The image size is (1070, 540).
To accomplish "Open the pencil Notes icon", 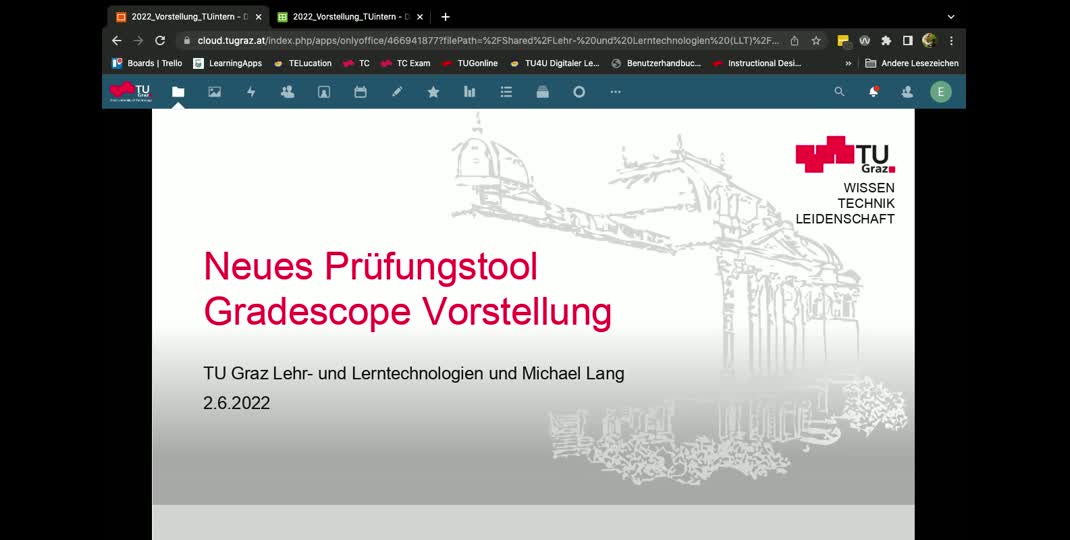I will coord(397,91).
